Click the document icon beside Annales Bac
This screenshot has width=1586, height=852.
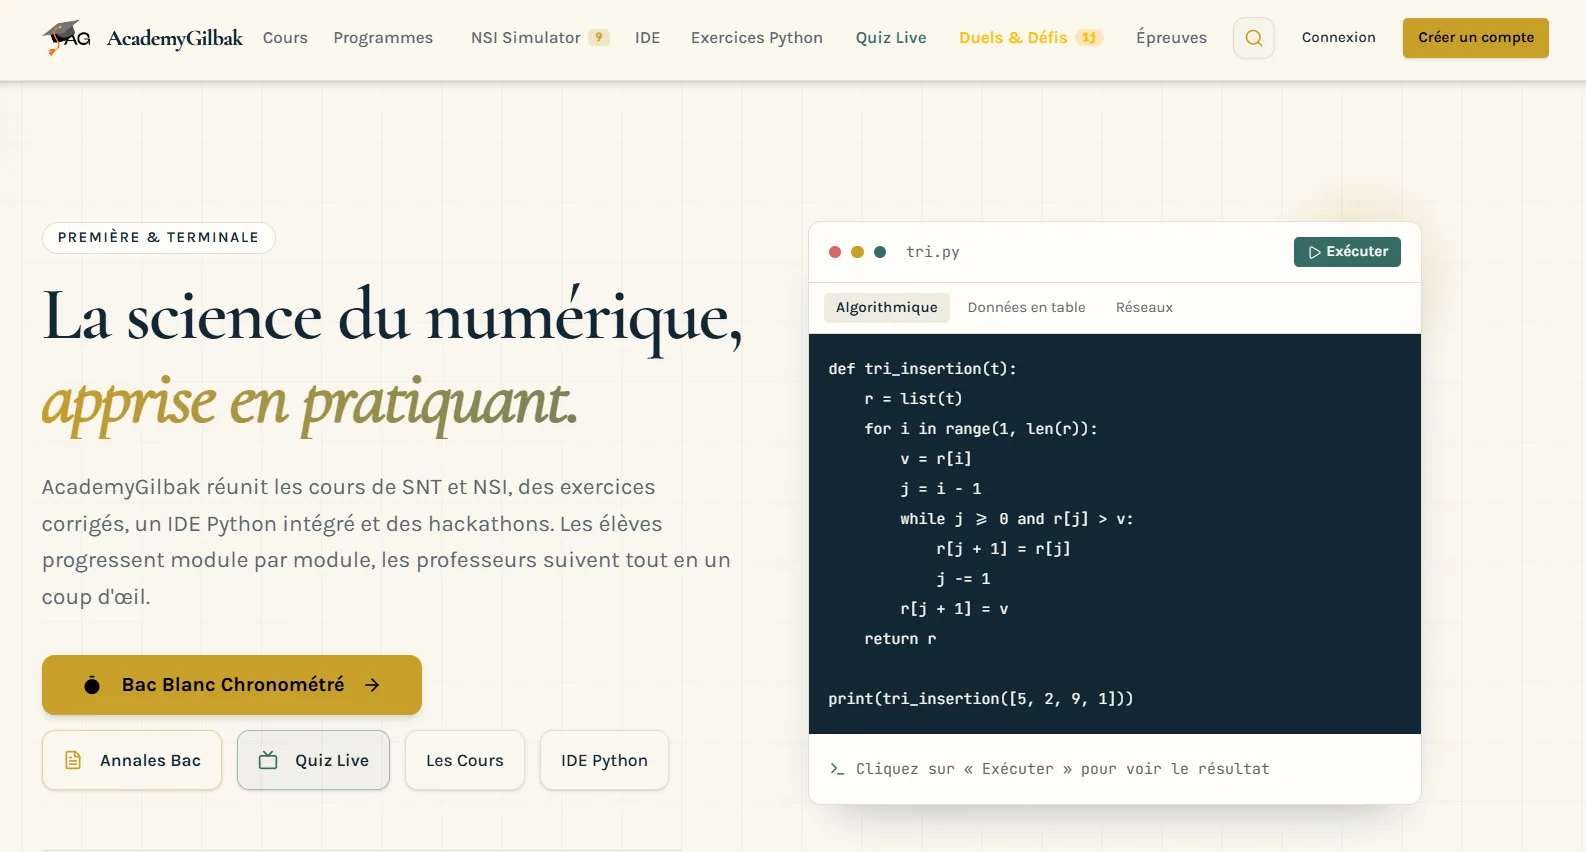click(73, 760)
